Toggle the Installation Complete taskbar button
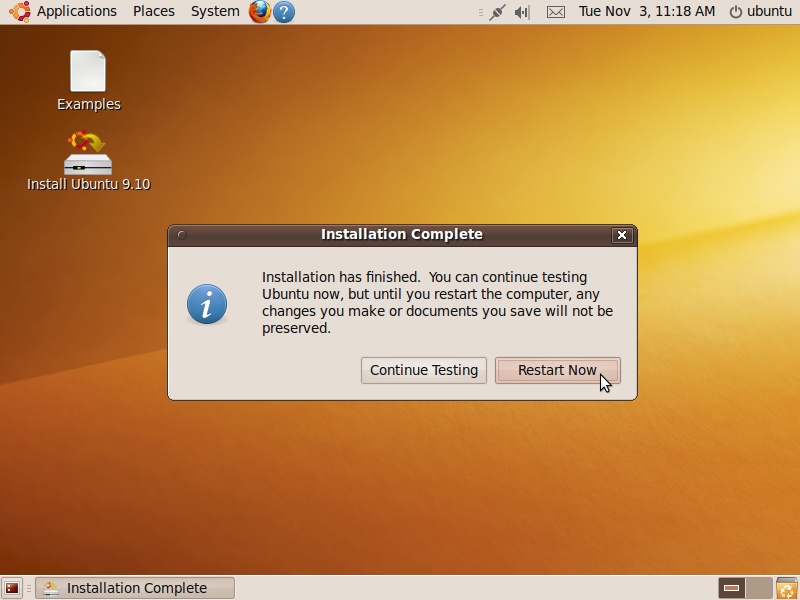 pyautogui.click(x=135, y=588)
